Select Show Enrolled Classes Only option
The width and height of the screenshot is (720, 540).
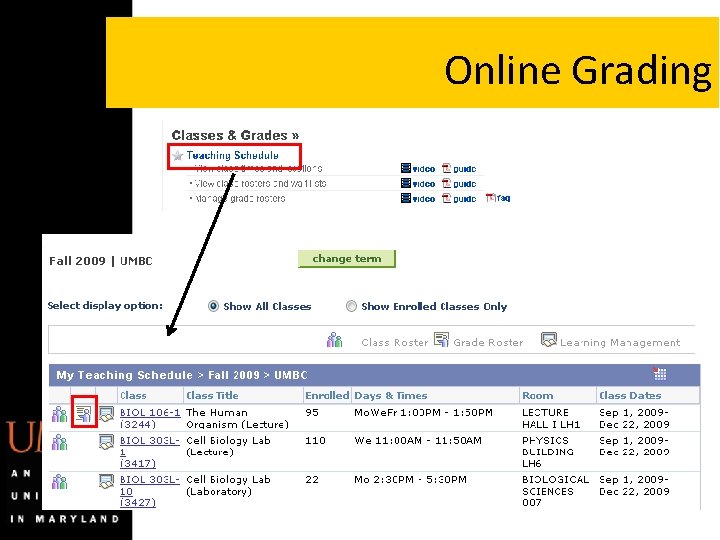click(x=351, y=306)
